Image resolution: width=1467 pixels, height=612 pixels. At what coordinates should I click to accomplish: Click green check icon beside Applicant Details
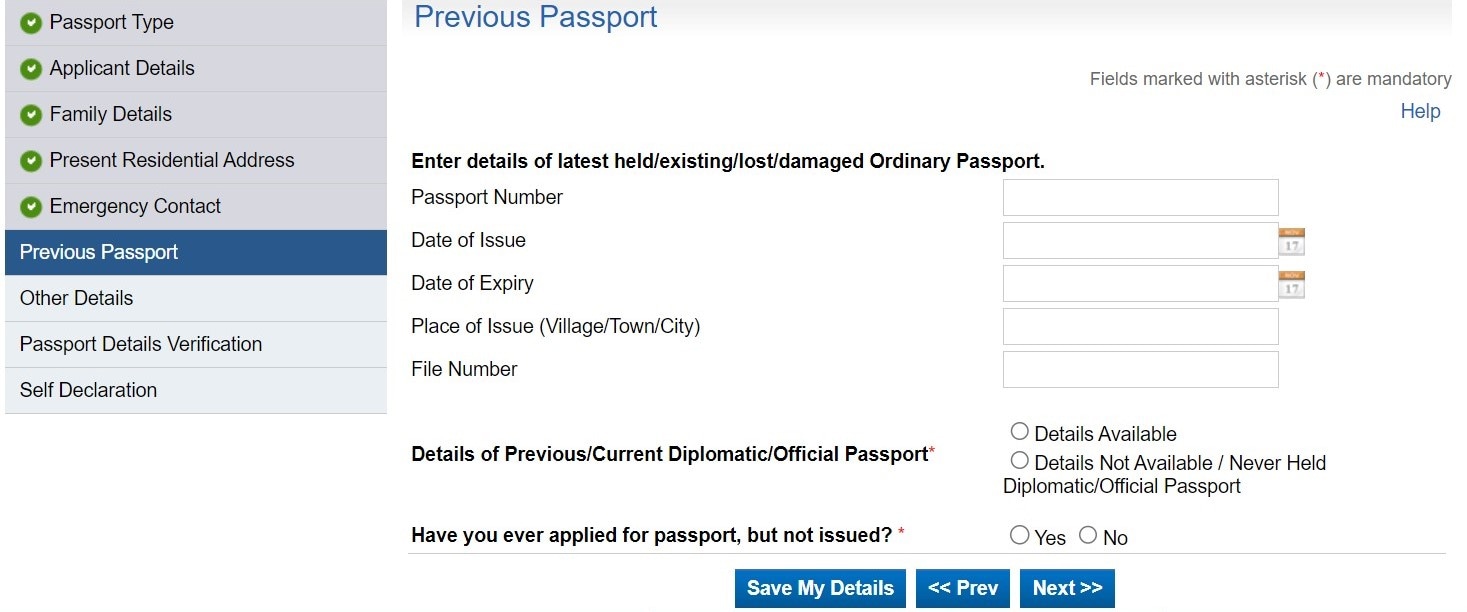pos(31,69)
